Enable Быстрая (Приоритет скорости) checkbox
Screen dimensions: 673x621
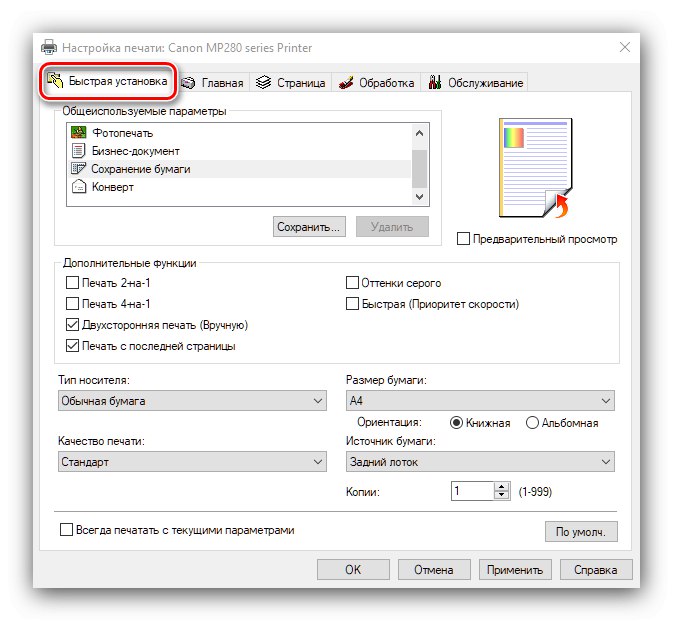[352, 303]
